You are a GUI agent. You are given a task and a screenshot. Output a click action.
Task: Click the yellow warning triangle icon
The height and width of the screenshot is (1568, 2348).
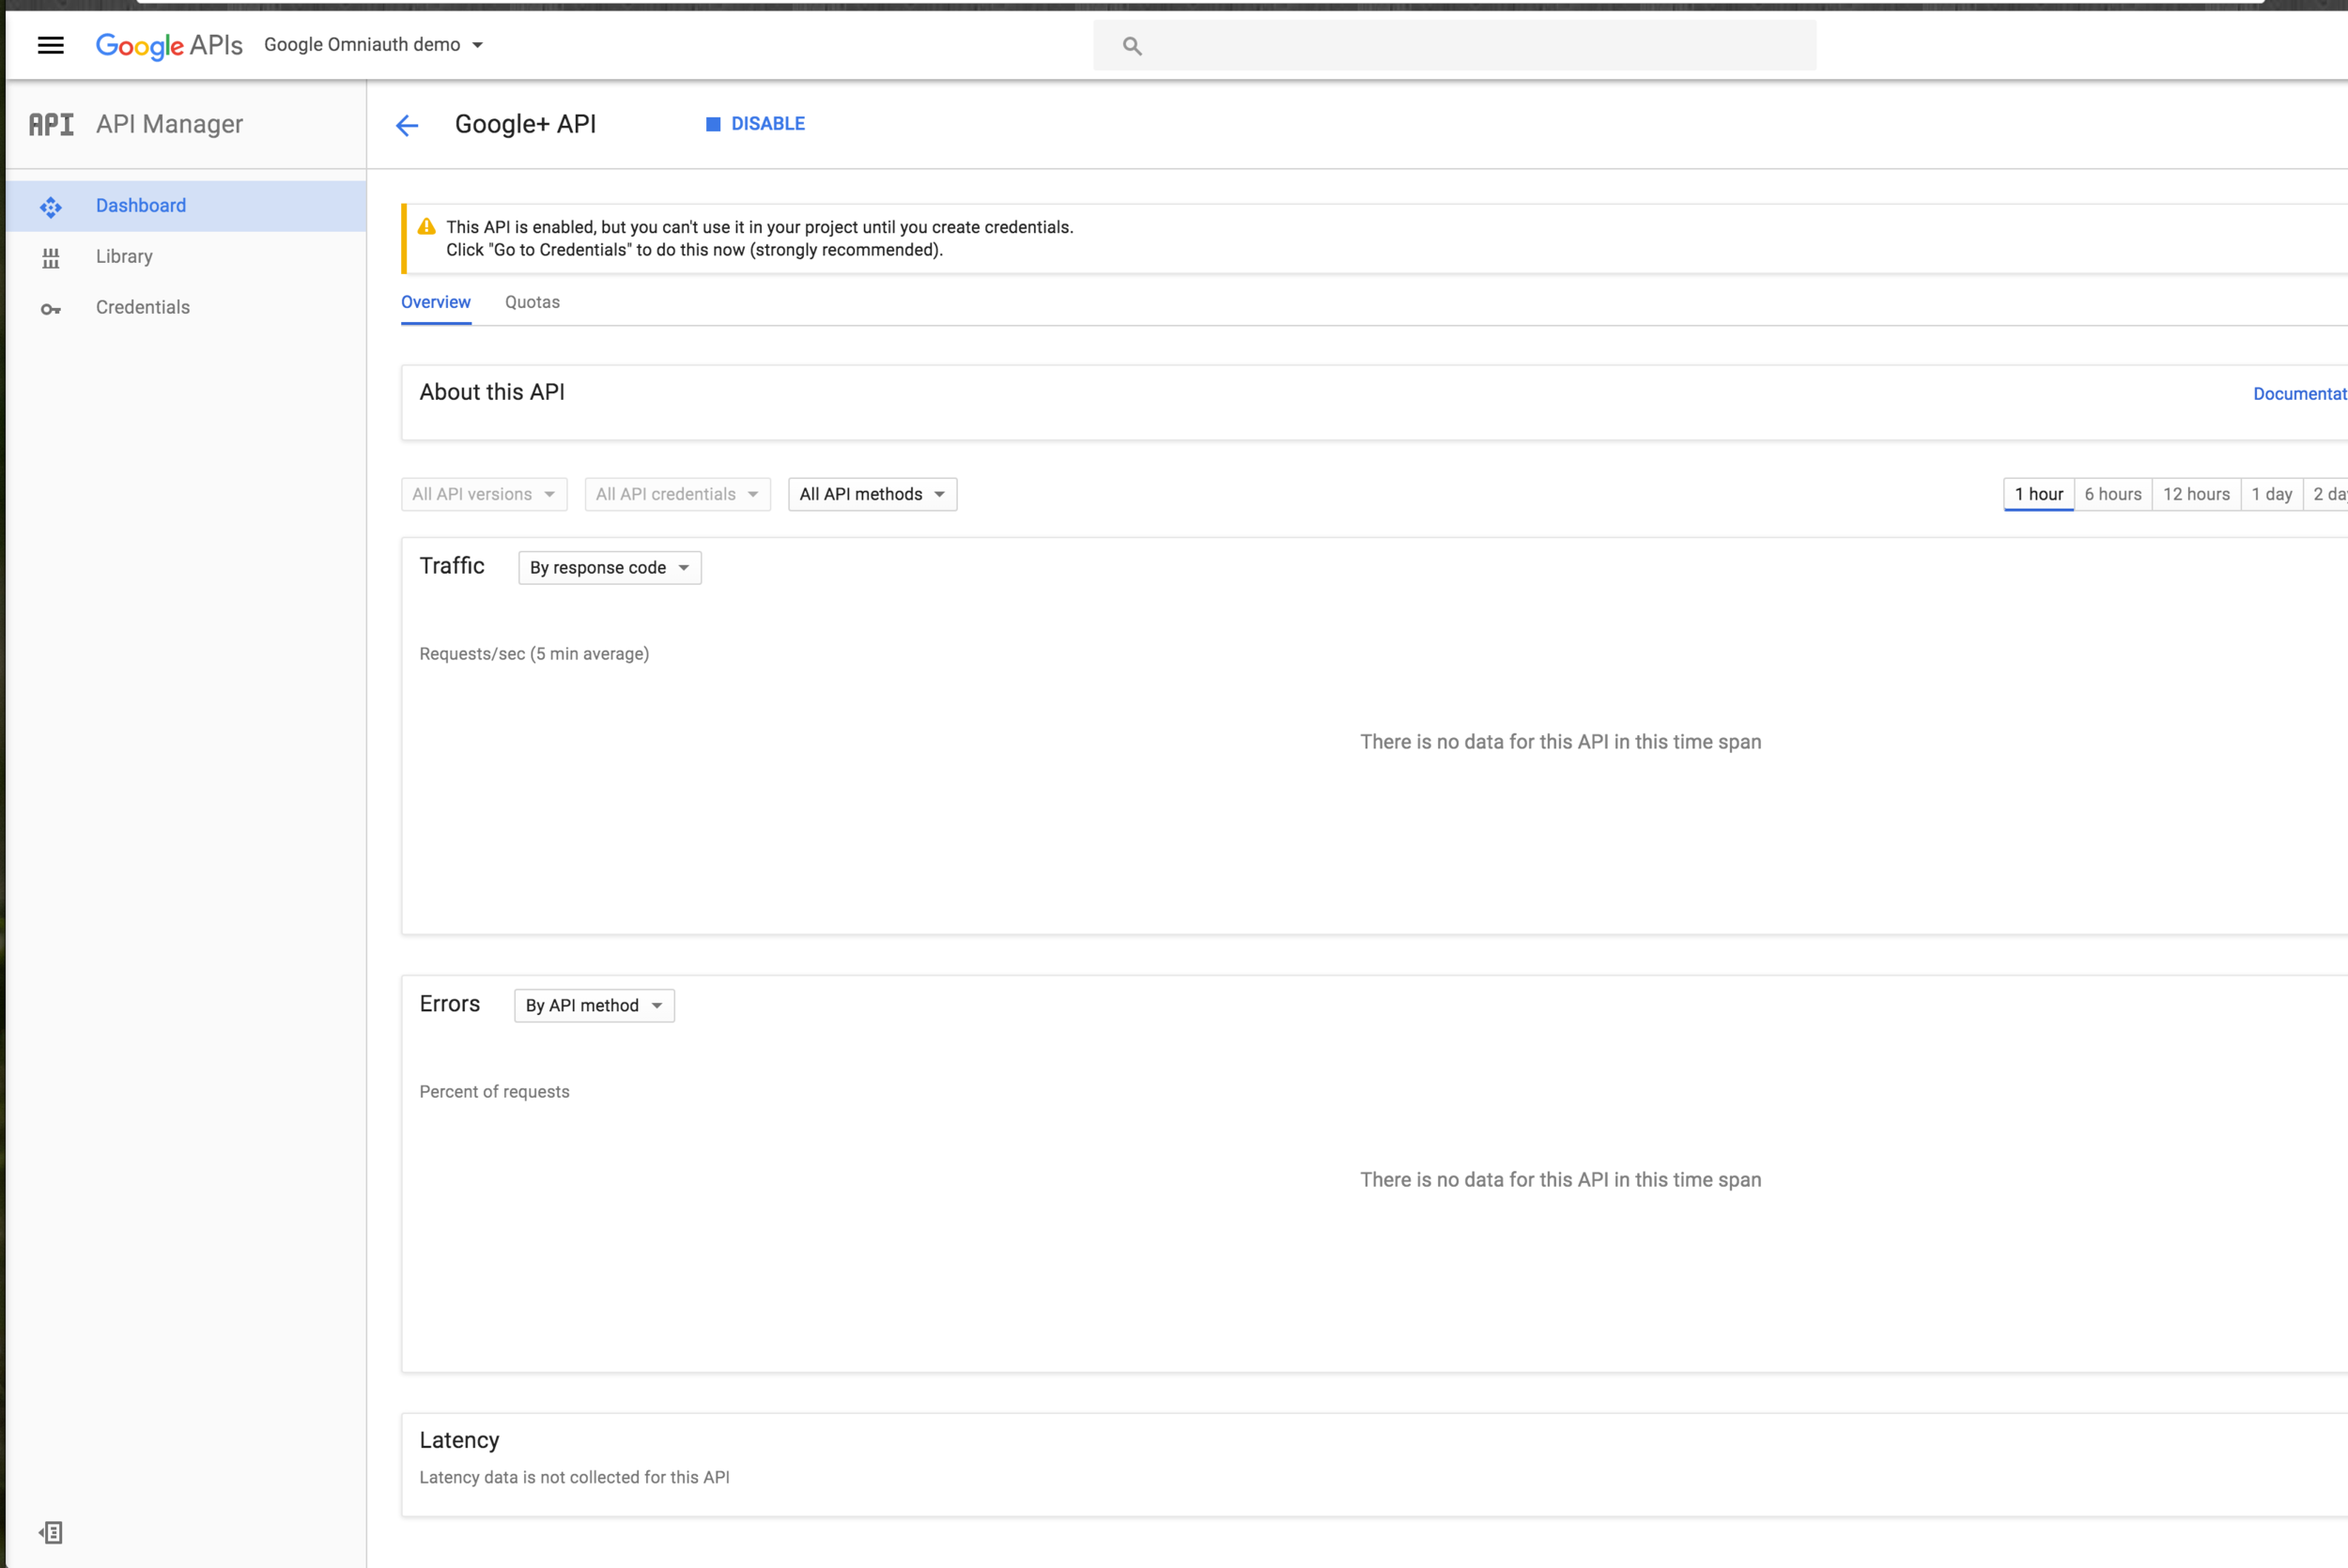point(427,227)
